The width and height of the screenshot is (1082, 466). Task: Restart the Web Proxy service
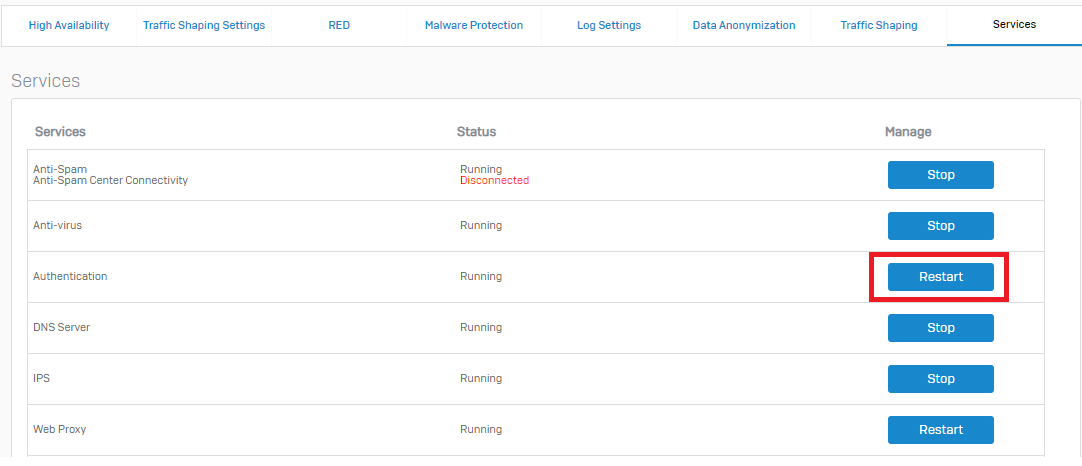click(940, 430)
